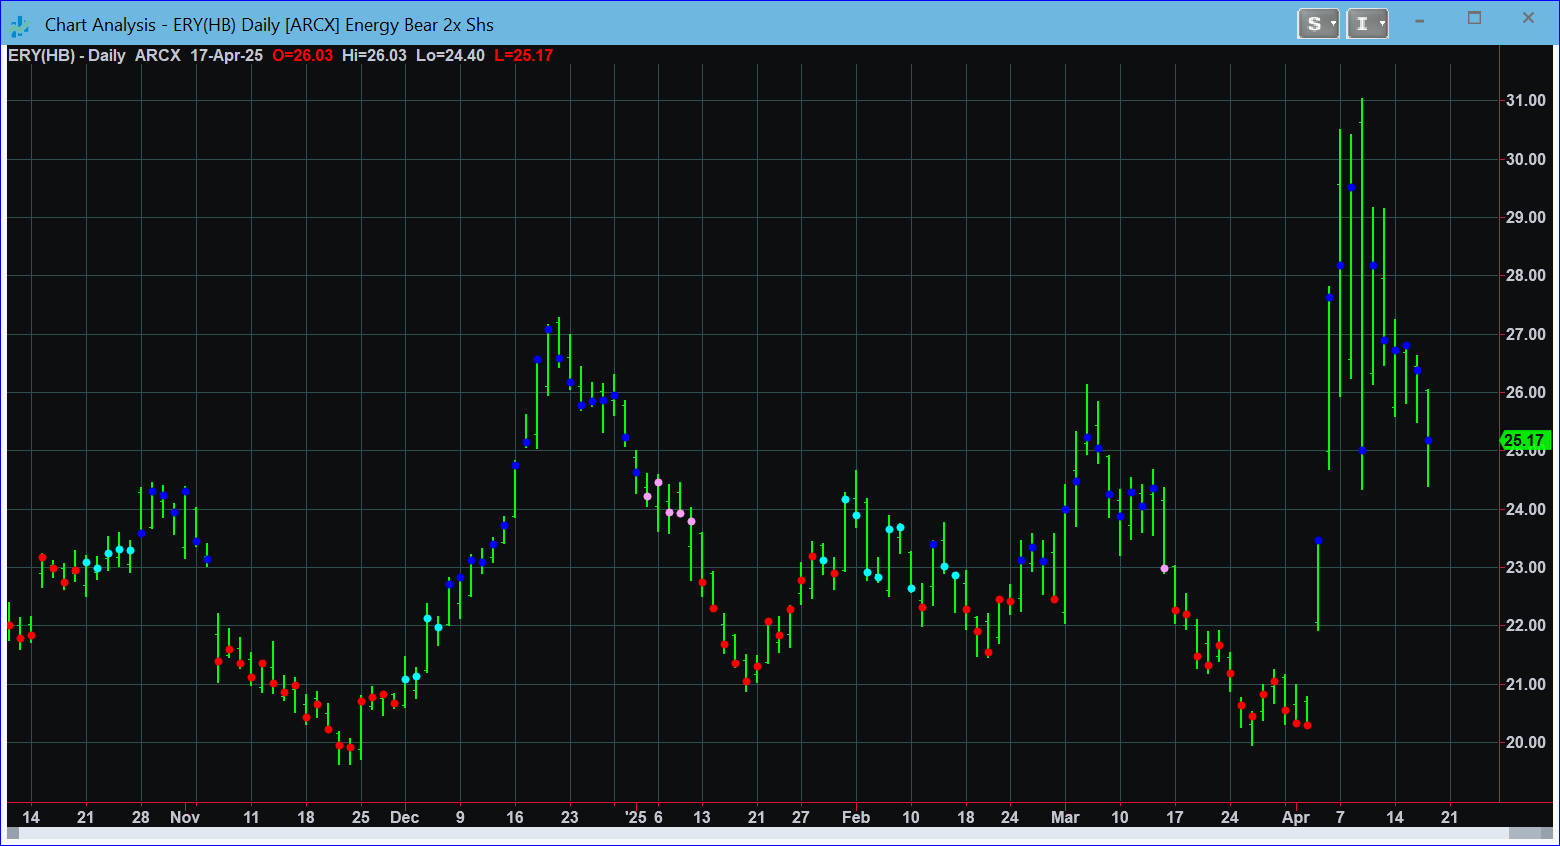Viewport: 1560px width, 846px height.
Task: Click the '9' date label after Dec
Action: (x=460, y=817)
